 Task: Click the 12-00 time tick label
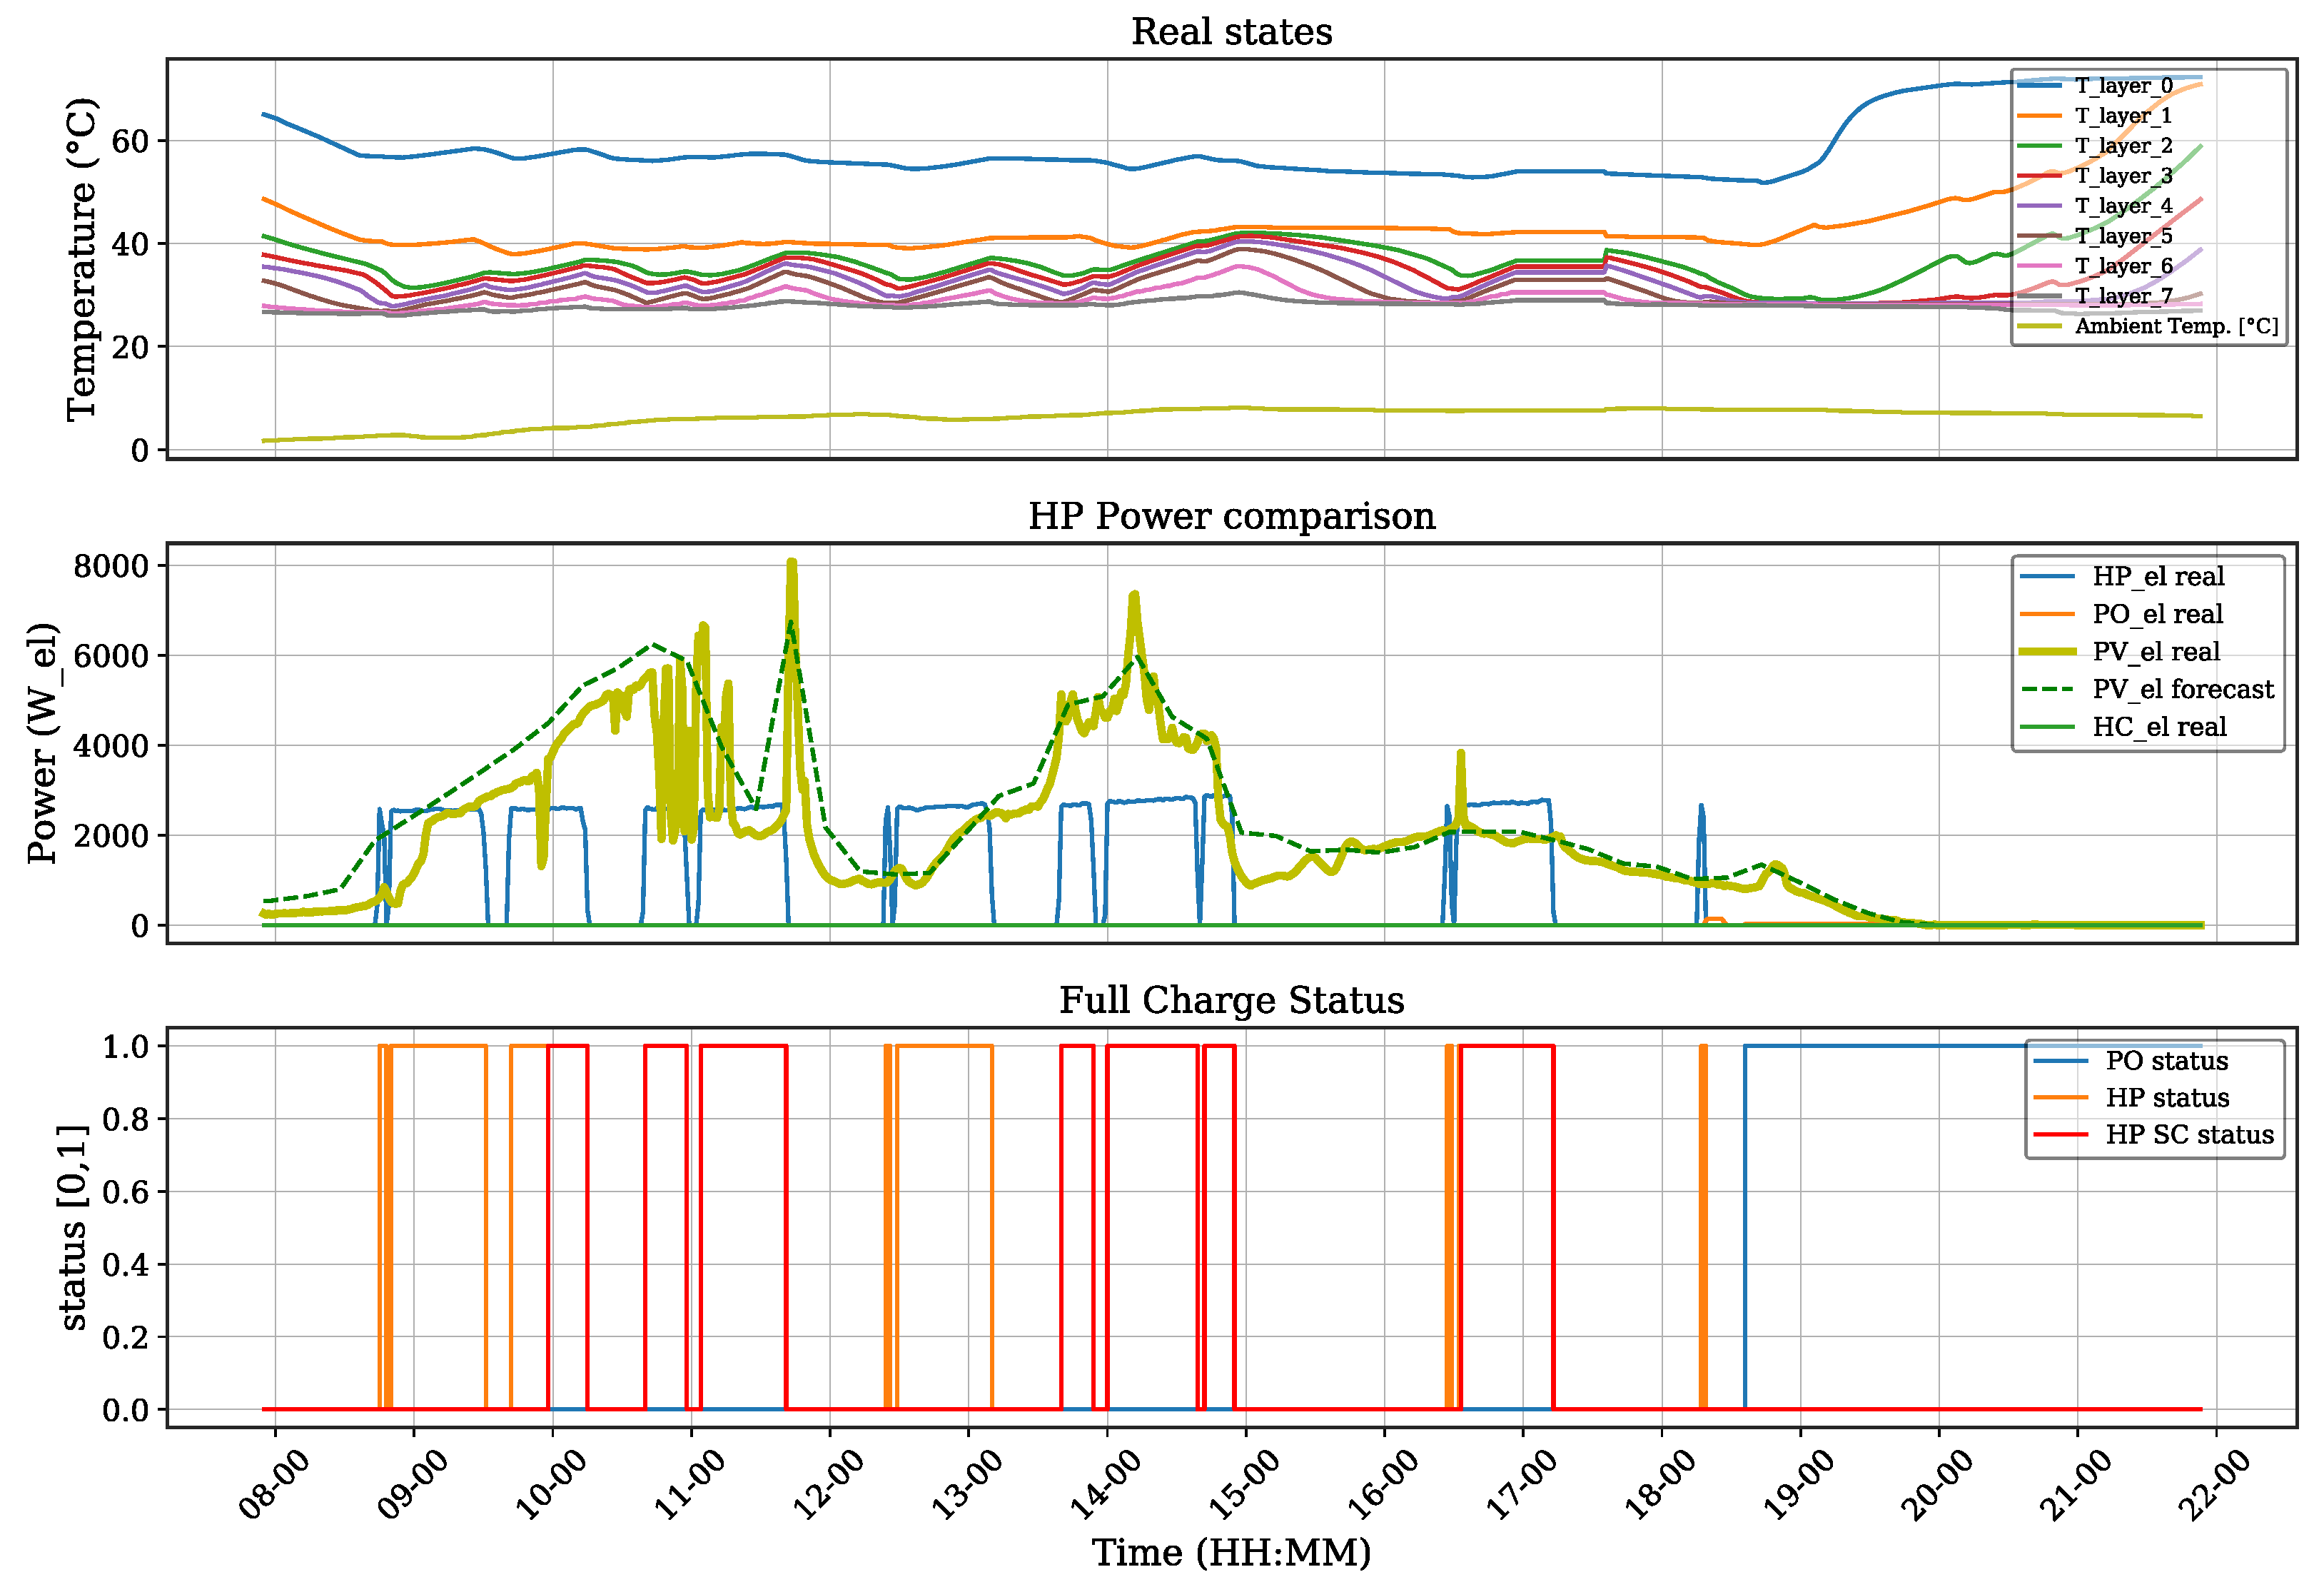tap(828, 1486)
